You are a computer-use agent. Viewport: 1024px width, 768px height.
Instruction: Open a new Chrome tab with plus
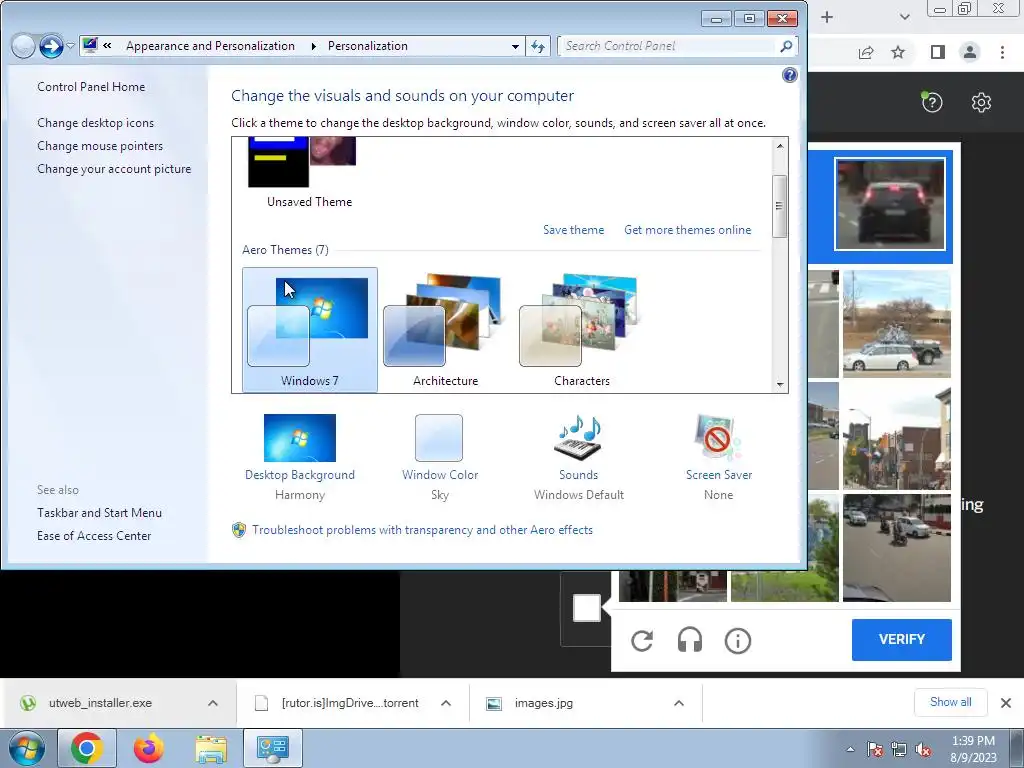tap(827, 17)
